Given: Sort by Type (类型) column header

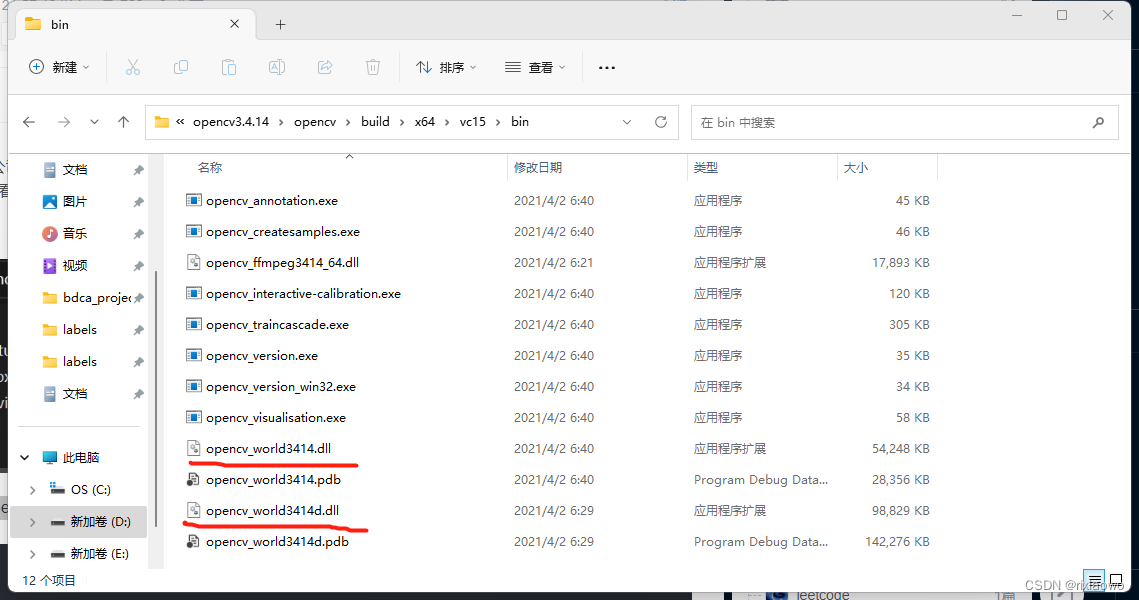Looking at the screenshot, I should click(705, 168).
